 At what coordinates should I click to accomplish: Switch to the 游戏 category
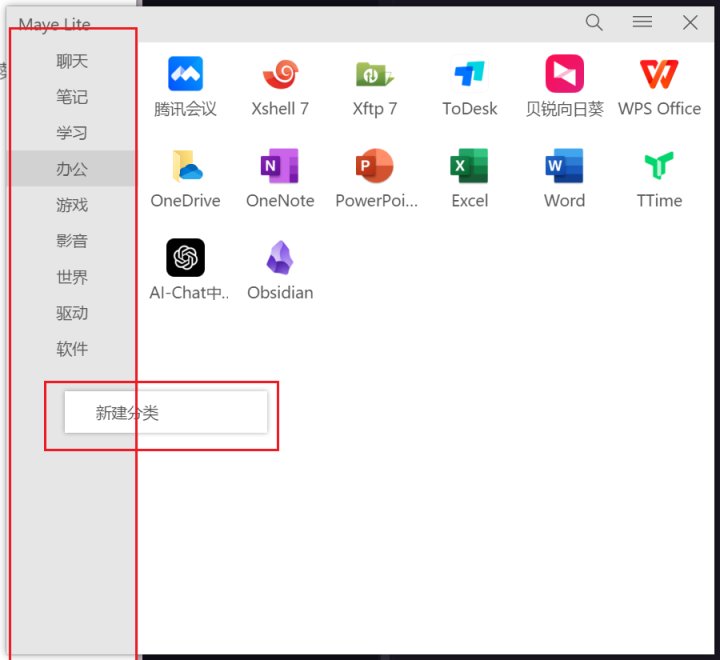[72, 205]
